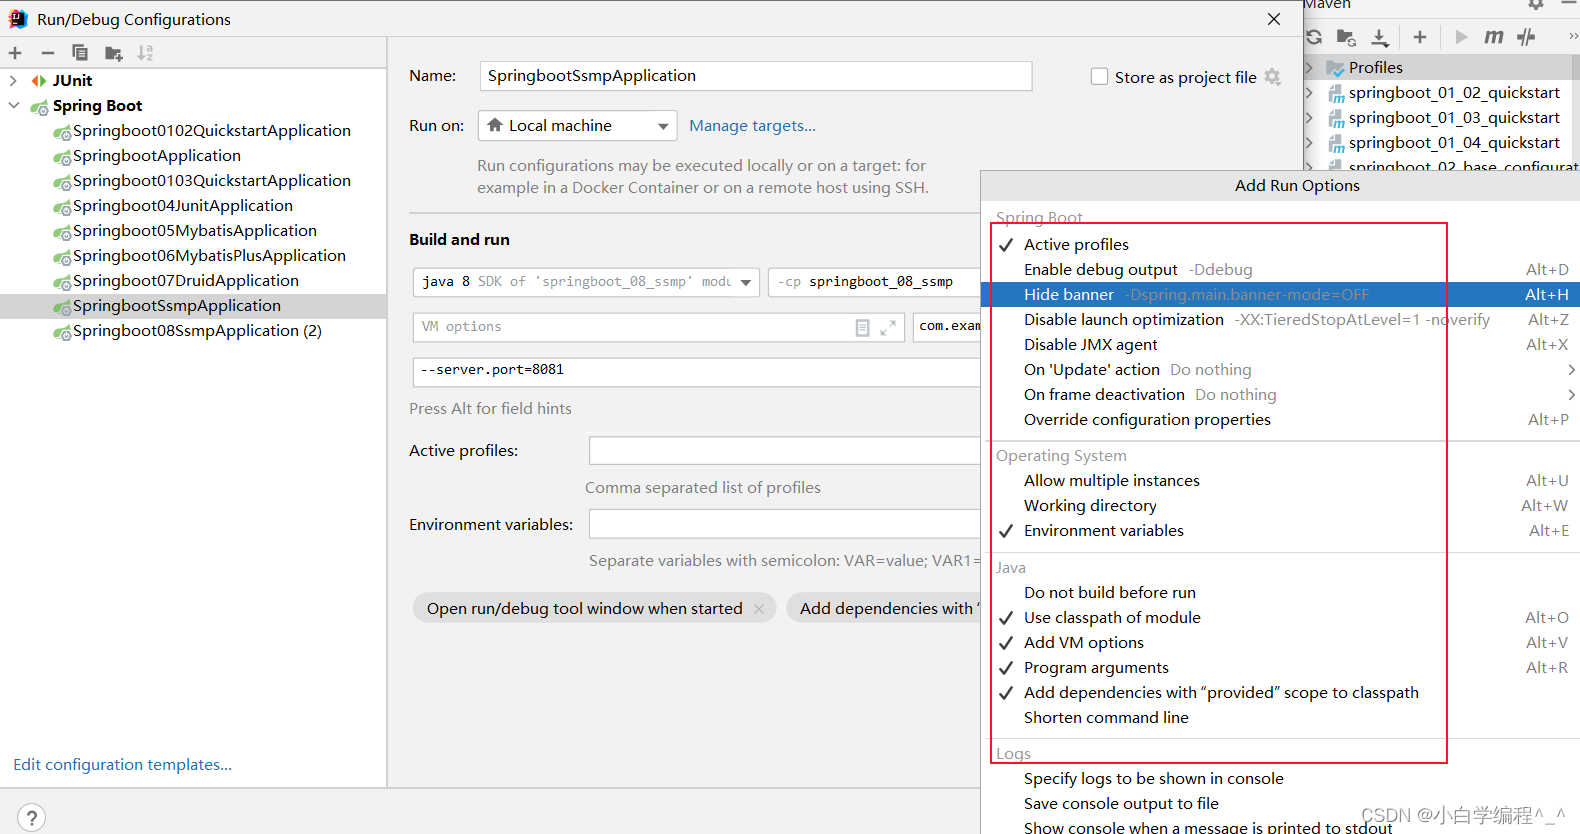This screenshot has height=834, width=1580.
Task: Open project file storage gear settings
Action: (x=1273, y=77)
